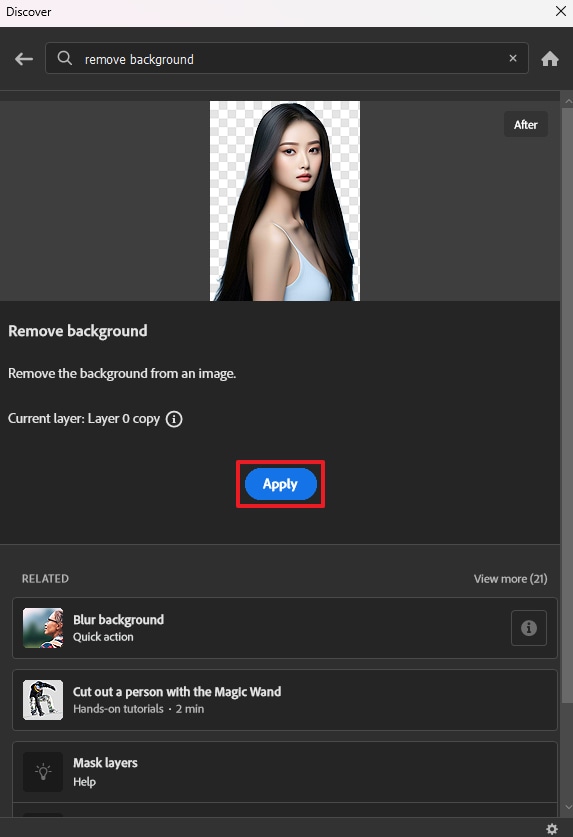Click the remove background search field
Image resolution: width=573 pixels, height=837 pixels.
click(x=287, y=58)
